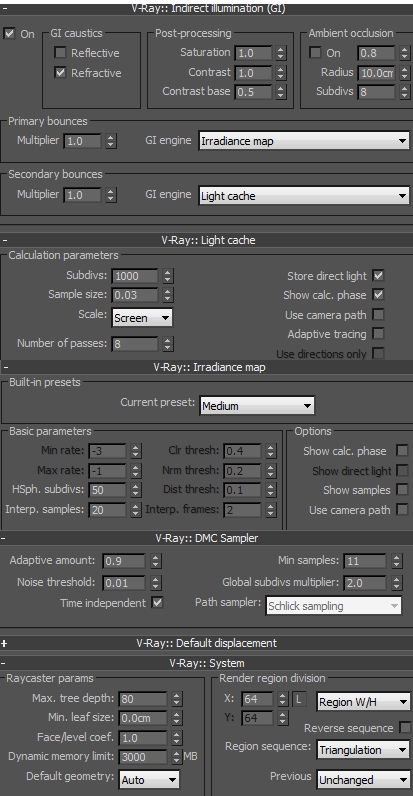
Task: Click Adaptive amount field
Action: coord(124,560)
